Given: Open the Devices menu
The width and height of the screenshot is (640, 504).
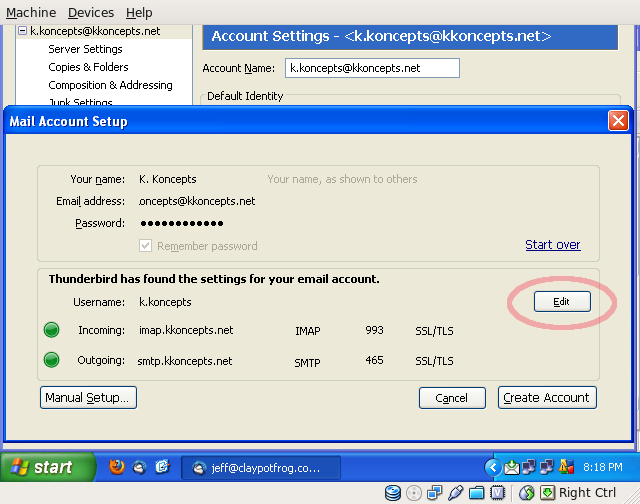Looking at the screenshot, I should pos(91,13).
